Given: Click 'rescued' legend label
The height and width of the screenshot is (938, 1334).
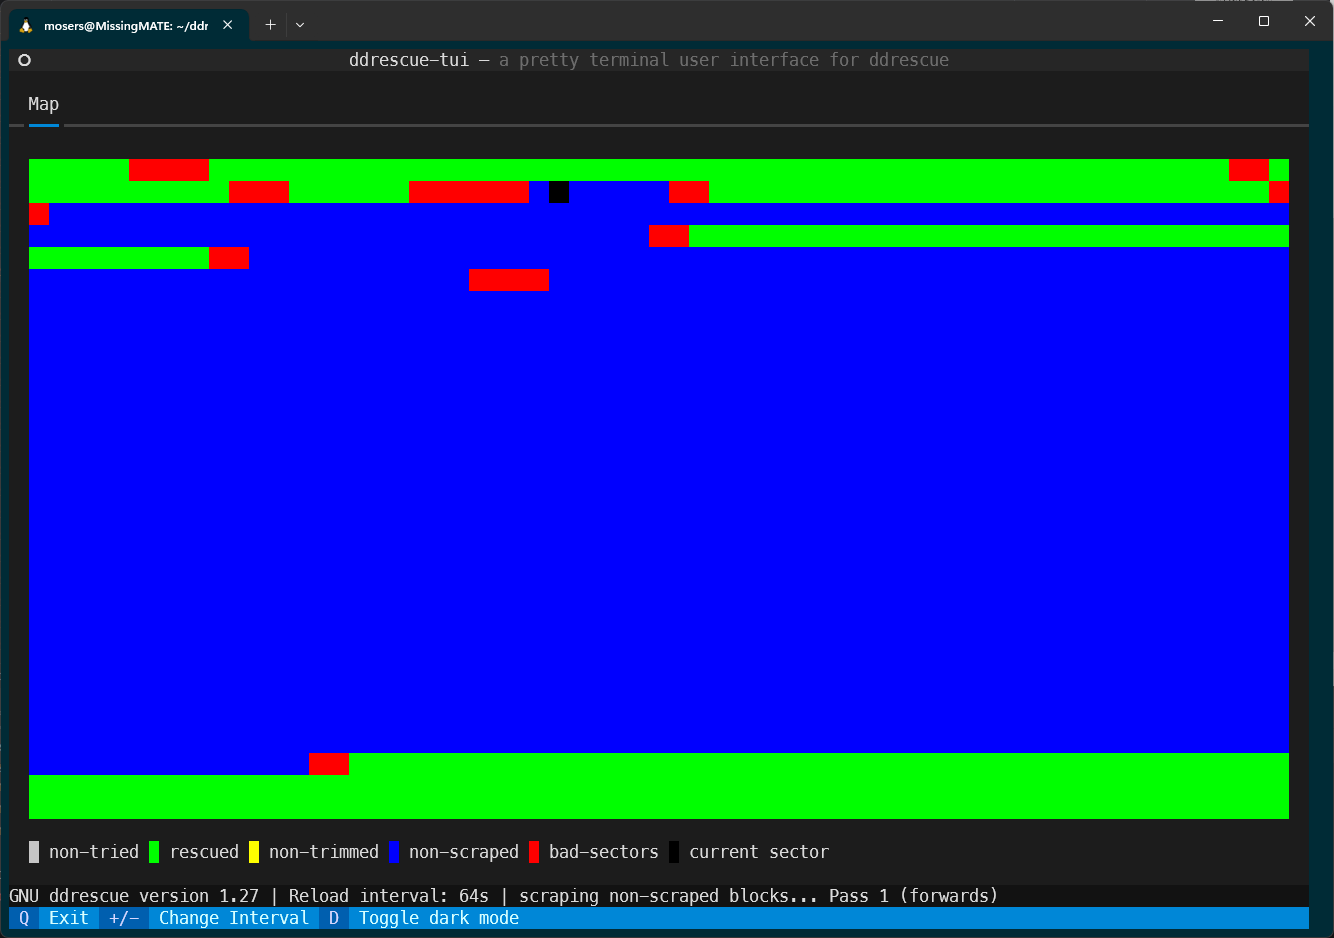Looking at the screenshot, I should pos(204,852).
